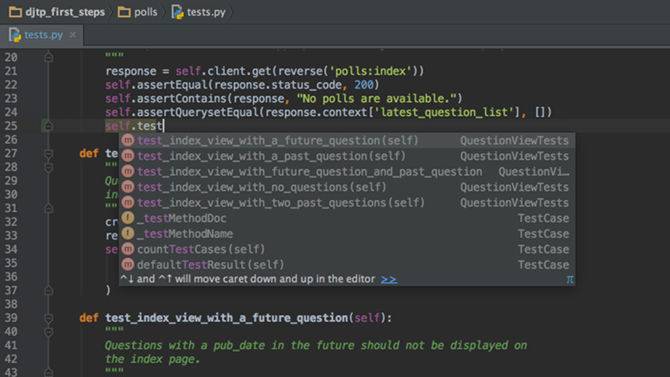
Task: Click method icon beside countTestCases
Action: [128, 249]
